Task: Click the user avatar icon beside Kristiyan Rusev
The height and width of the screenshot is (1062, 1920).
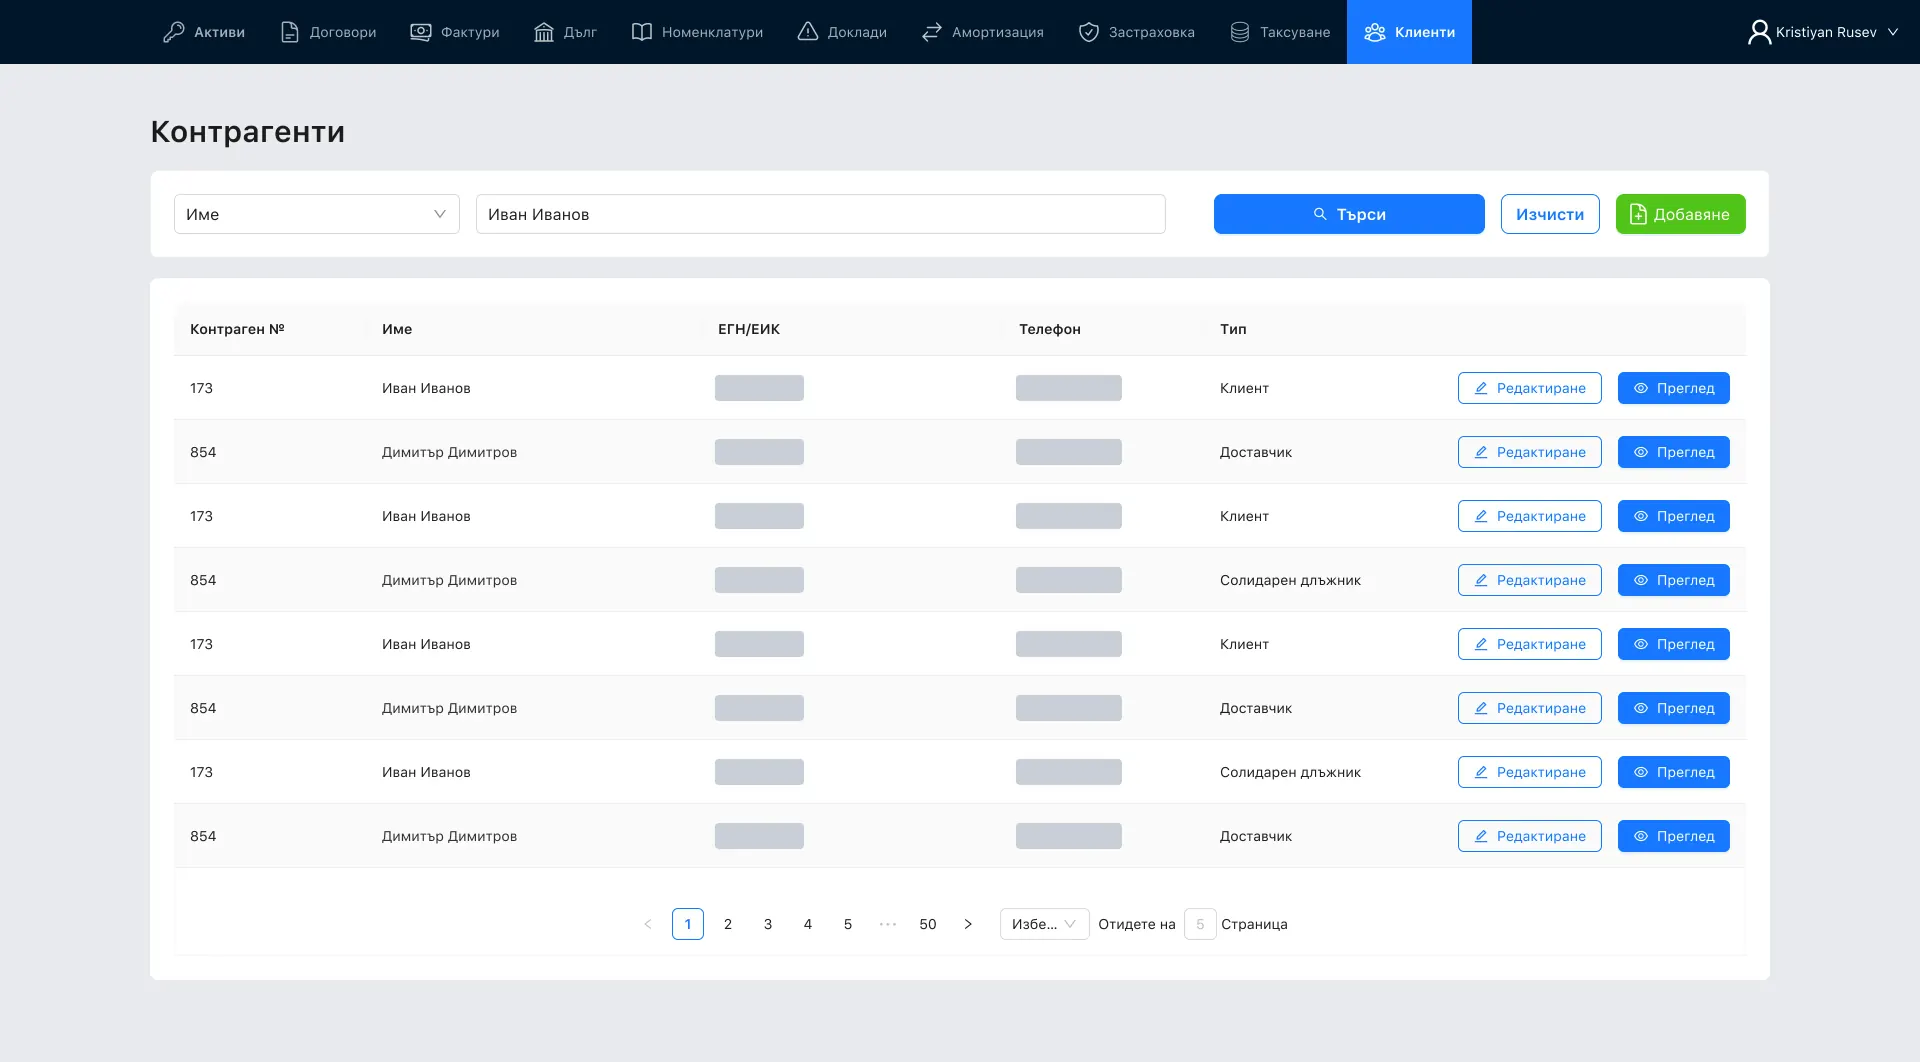Action: (1759, 32)
